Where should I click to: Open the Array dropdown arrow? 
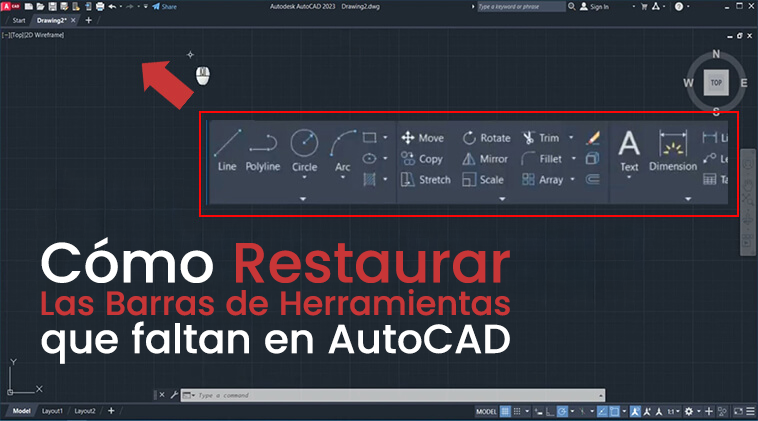tap(573, 179)
